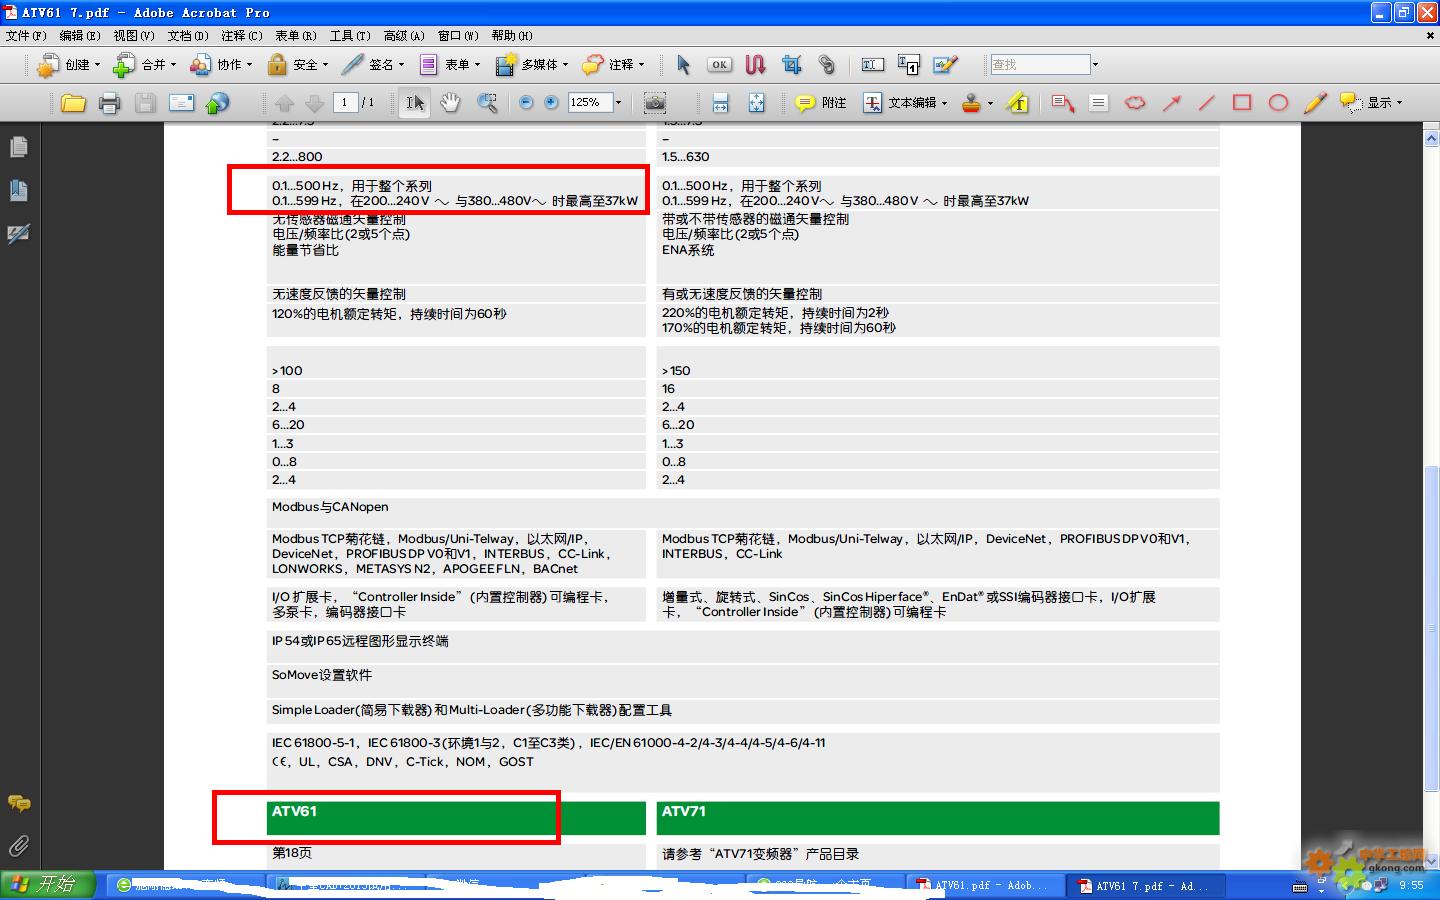
Task: Select the Cloud drawing tool
Action: (1135, 103)
